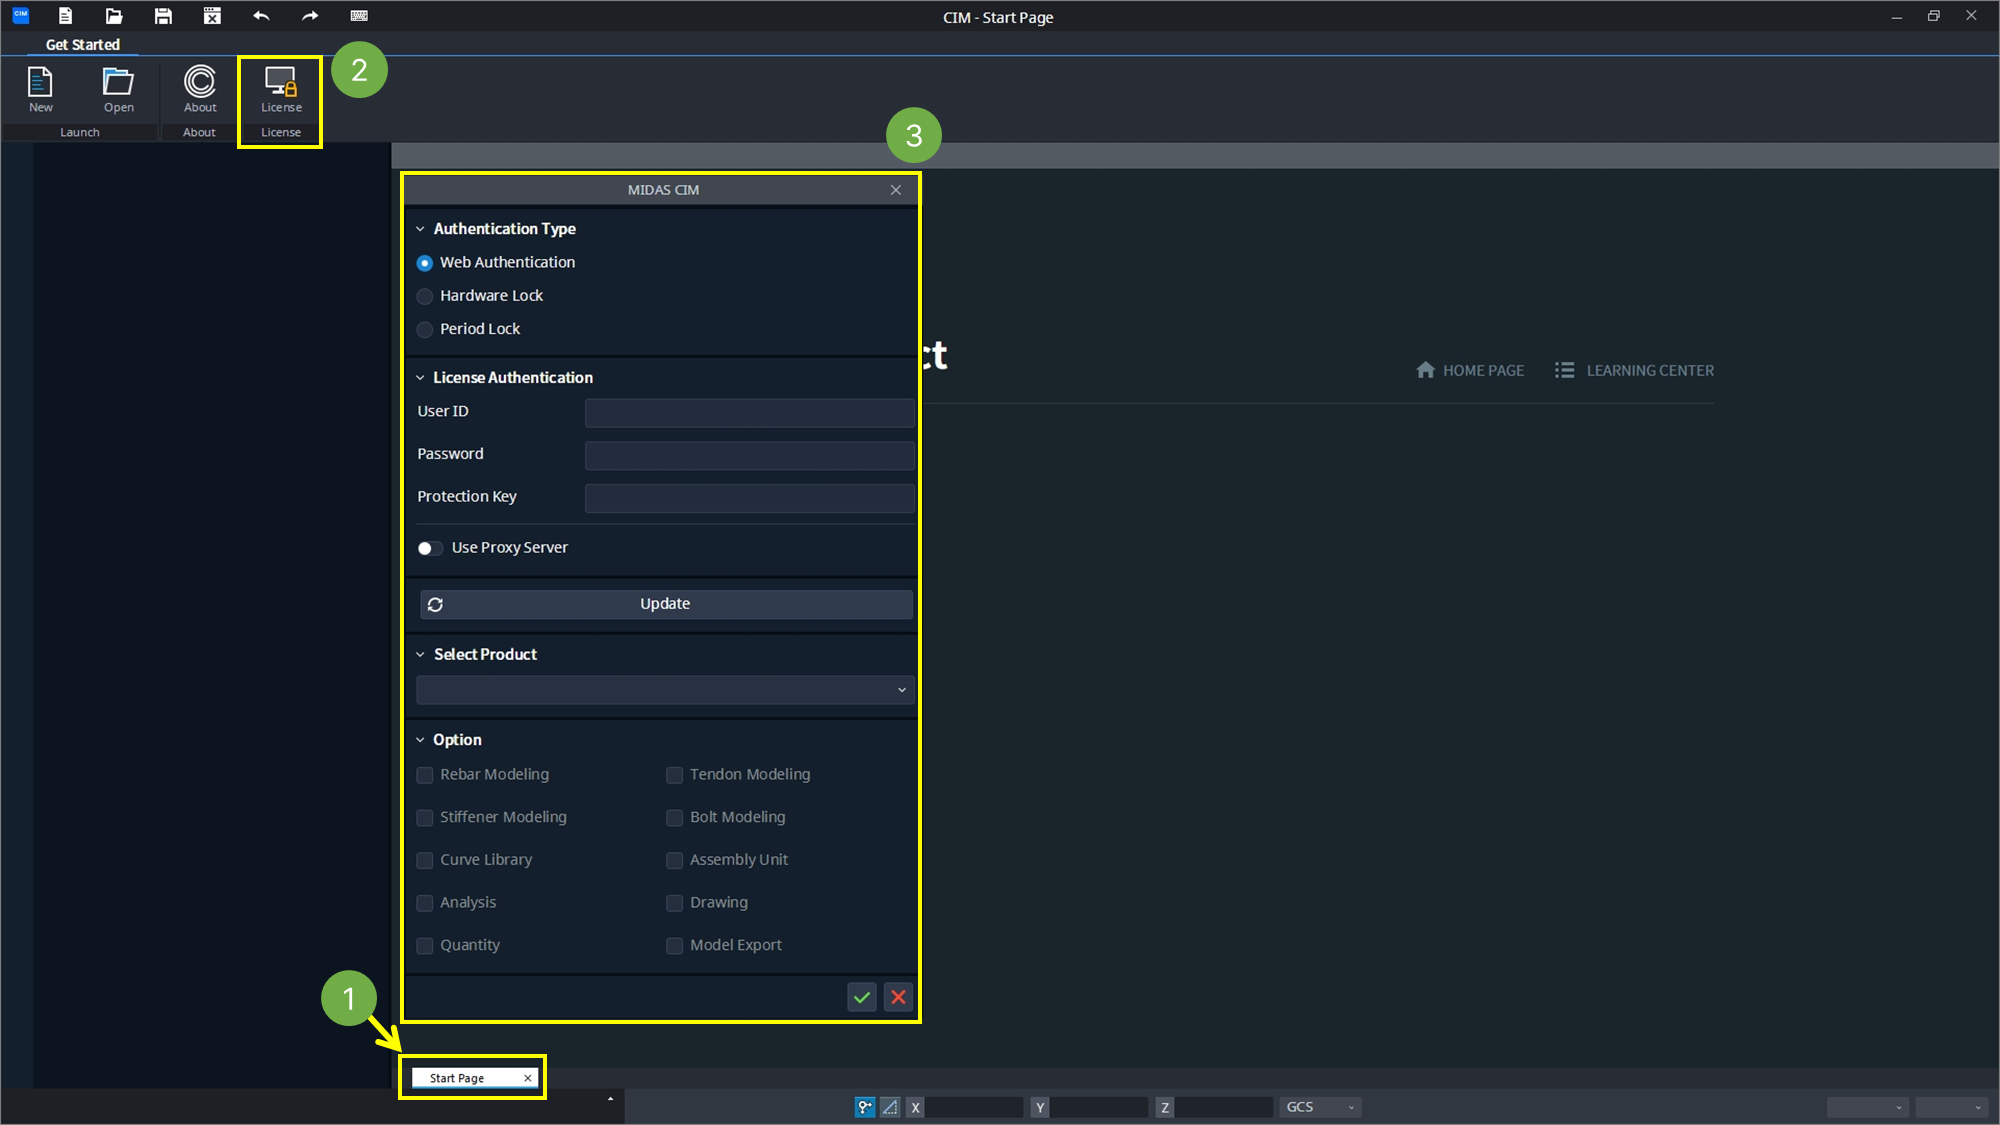Click the License ribbon icon
The image size is (2000, 1125).
281,89
